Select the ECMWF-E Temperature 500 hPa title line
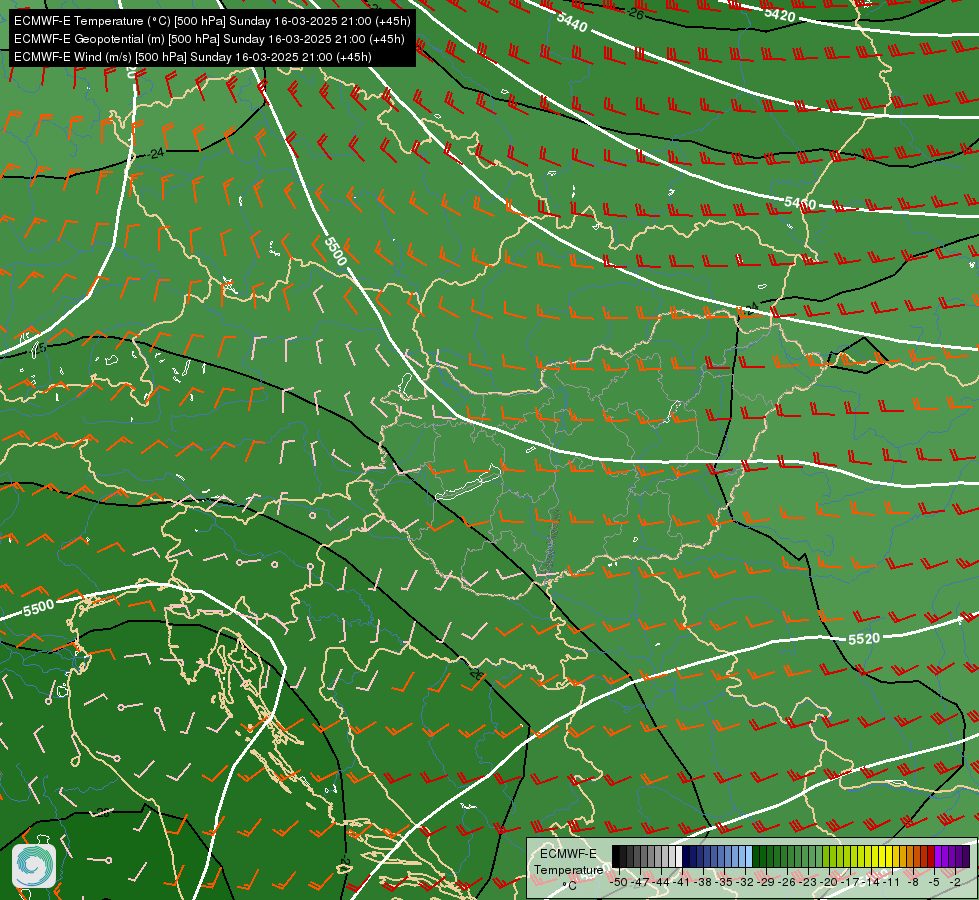The image size is (979, 900). [x=212, y=21]
